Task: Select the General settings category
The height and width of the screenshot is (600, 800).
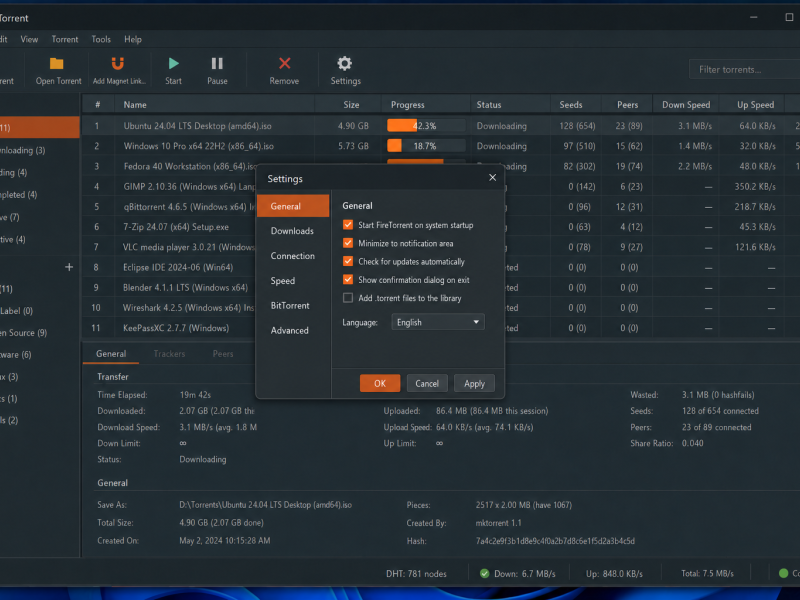Action: pyautogui.click(x=293, y=206)
